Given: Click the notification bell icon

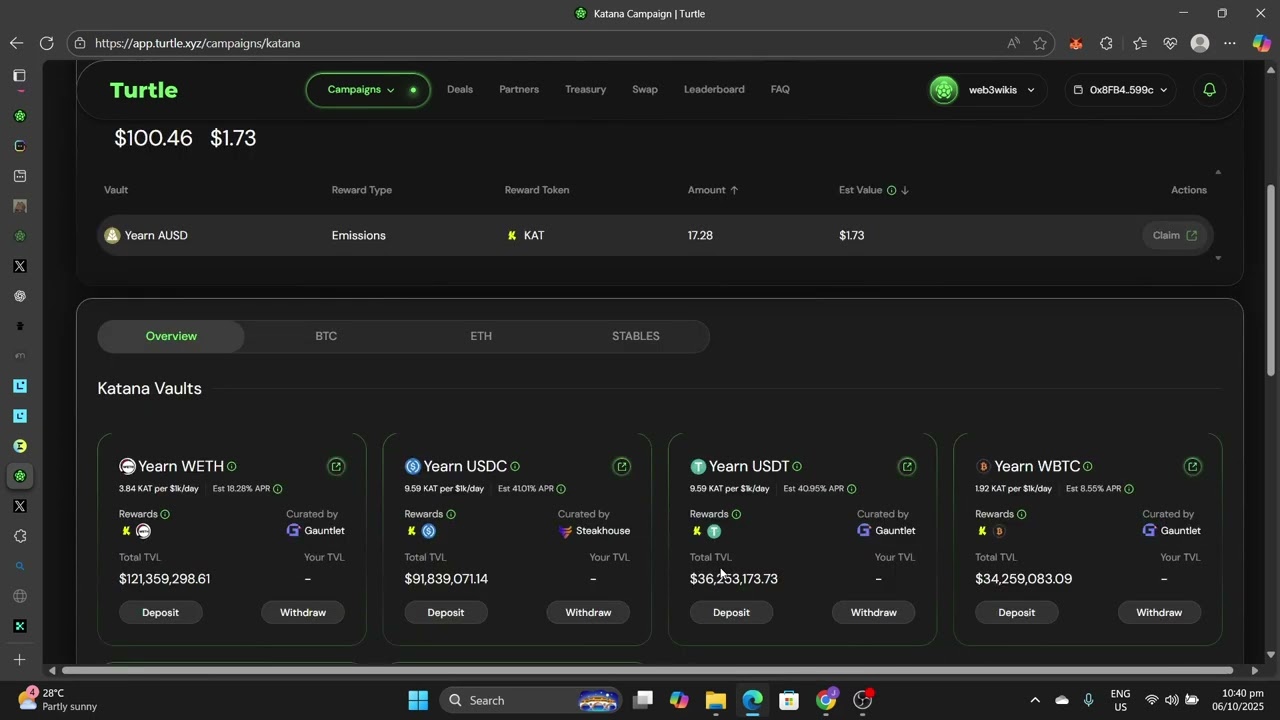Looking at the screenshot, I should click(1209, 90).
